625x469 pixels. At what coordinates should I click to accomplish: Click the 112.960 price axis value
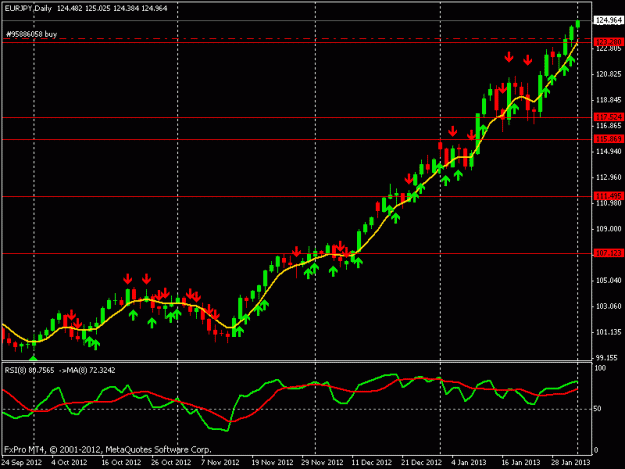(608, 177)
